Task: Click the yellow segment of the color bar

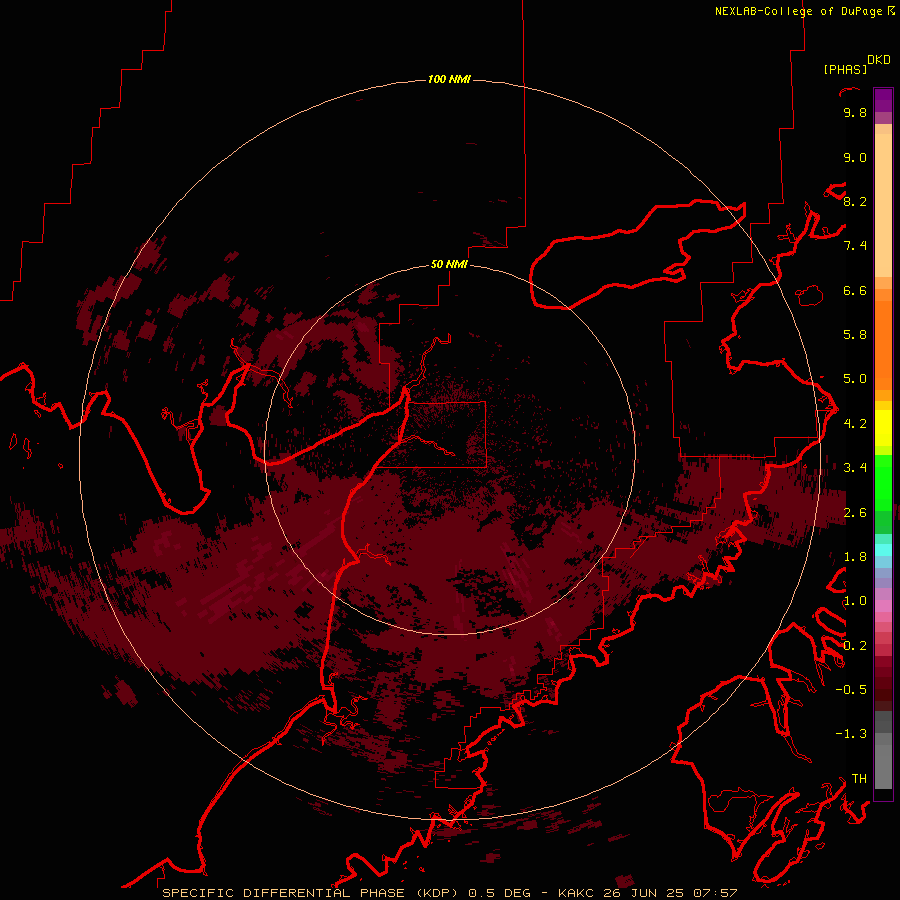Action: pyautogui.click(x=883, y=428)
